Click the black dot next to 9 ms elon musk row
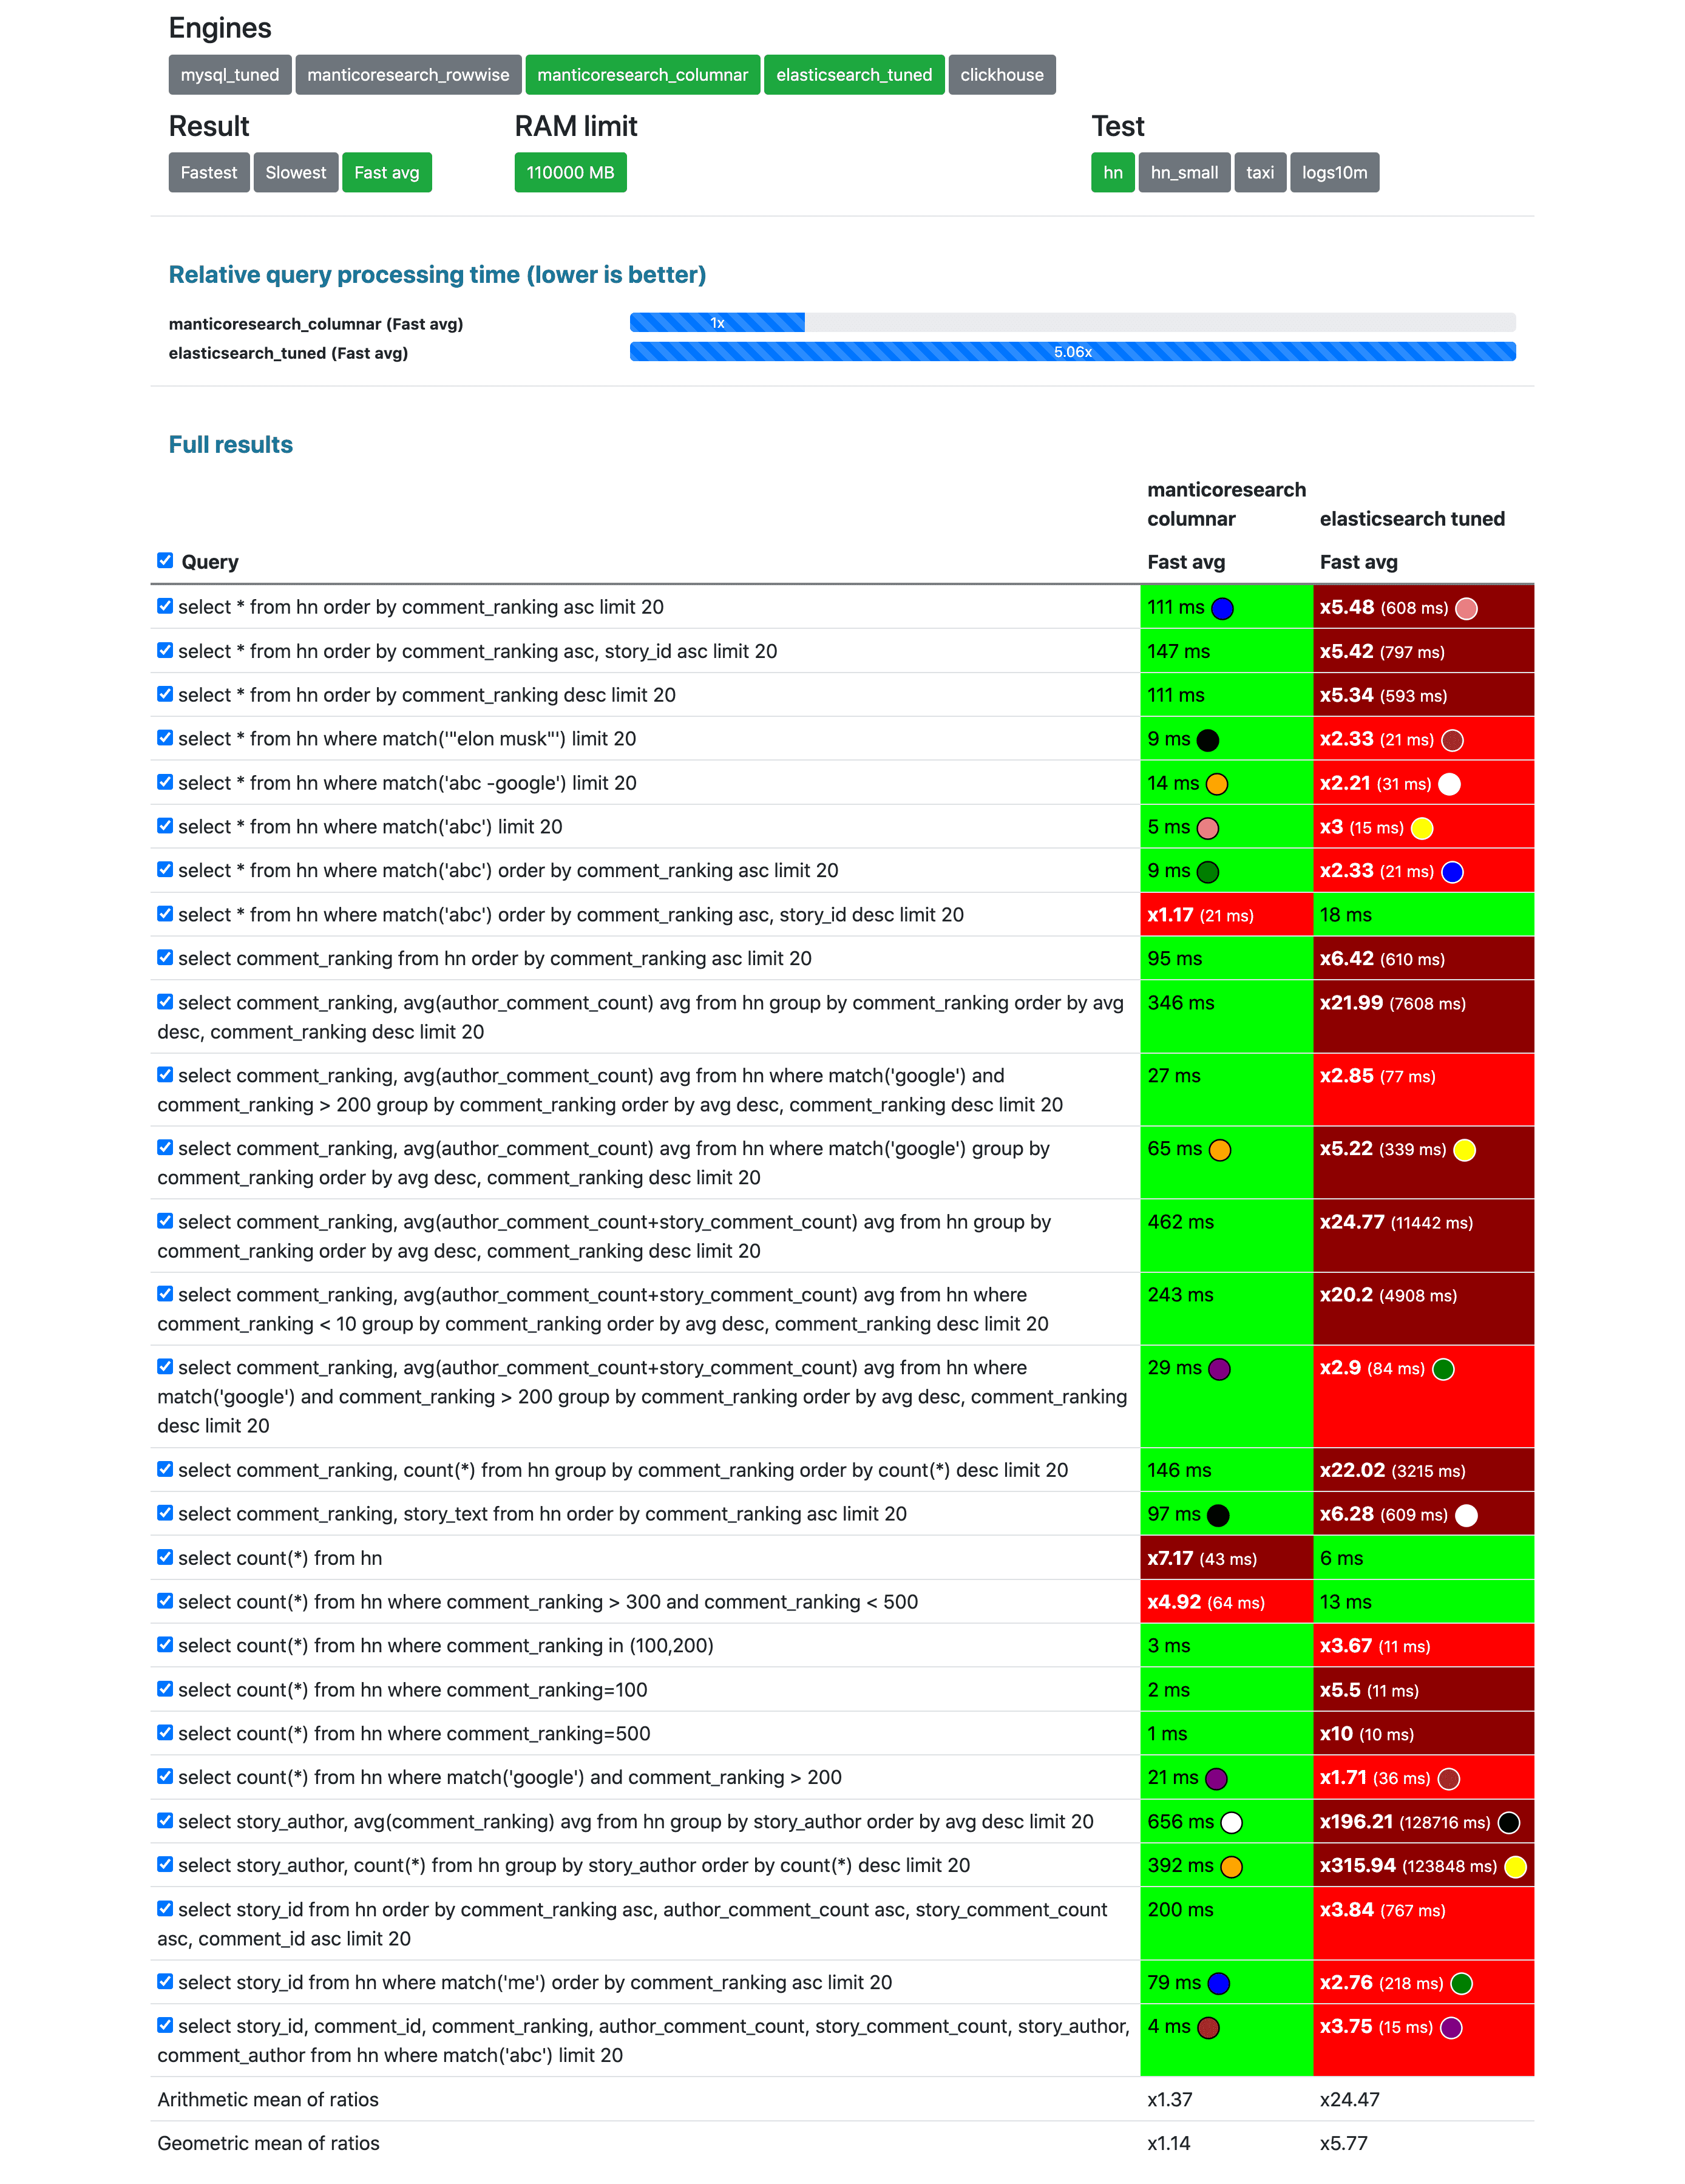This screenshot has height=2184, width=1685. point(1208,740)
